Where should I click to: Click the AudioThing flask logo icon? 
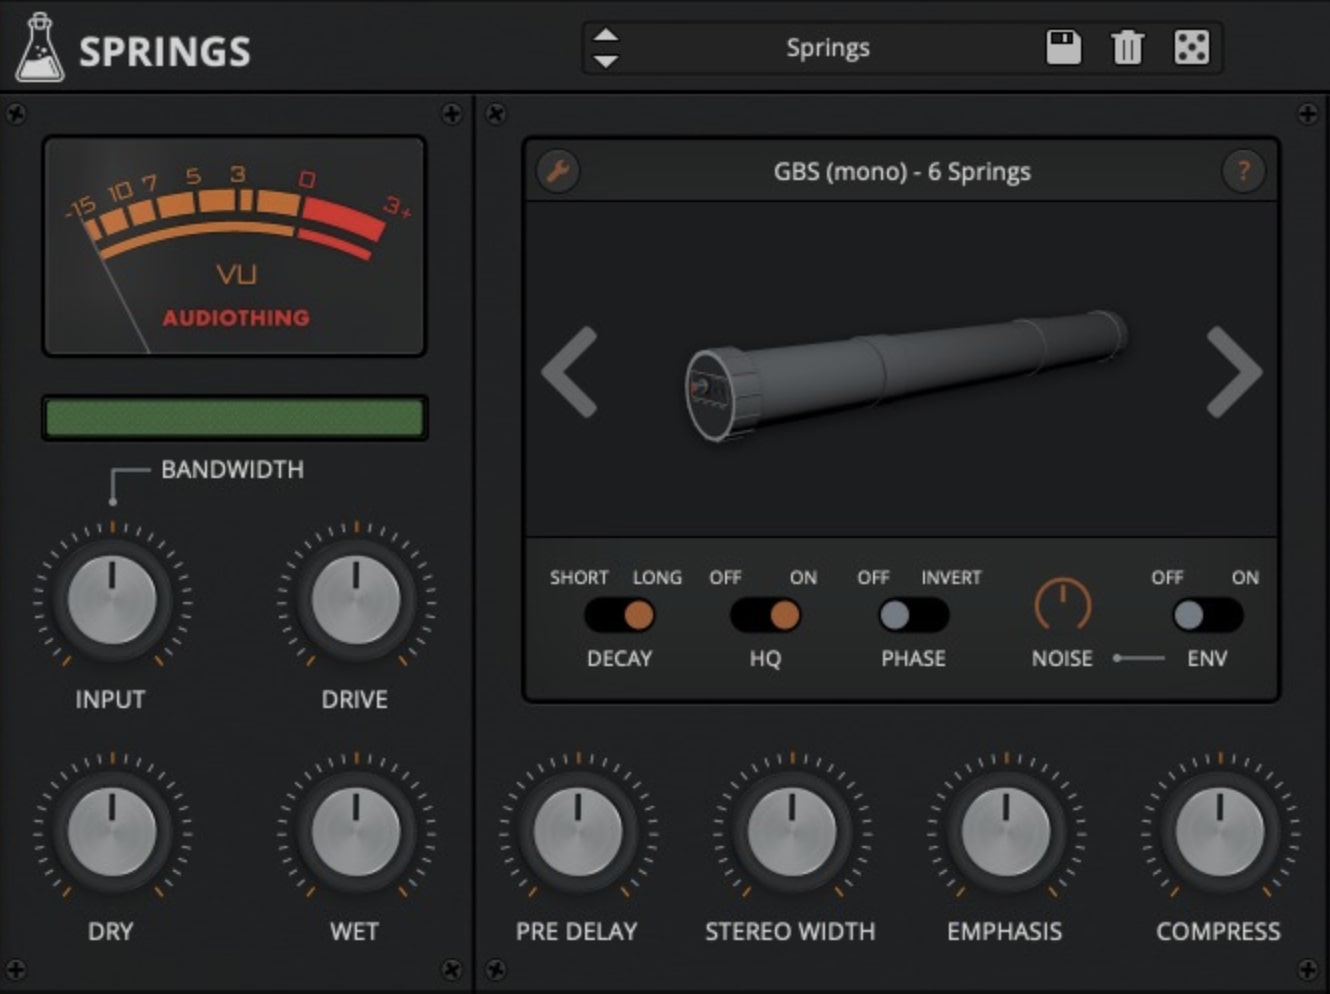40,47
